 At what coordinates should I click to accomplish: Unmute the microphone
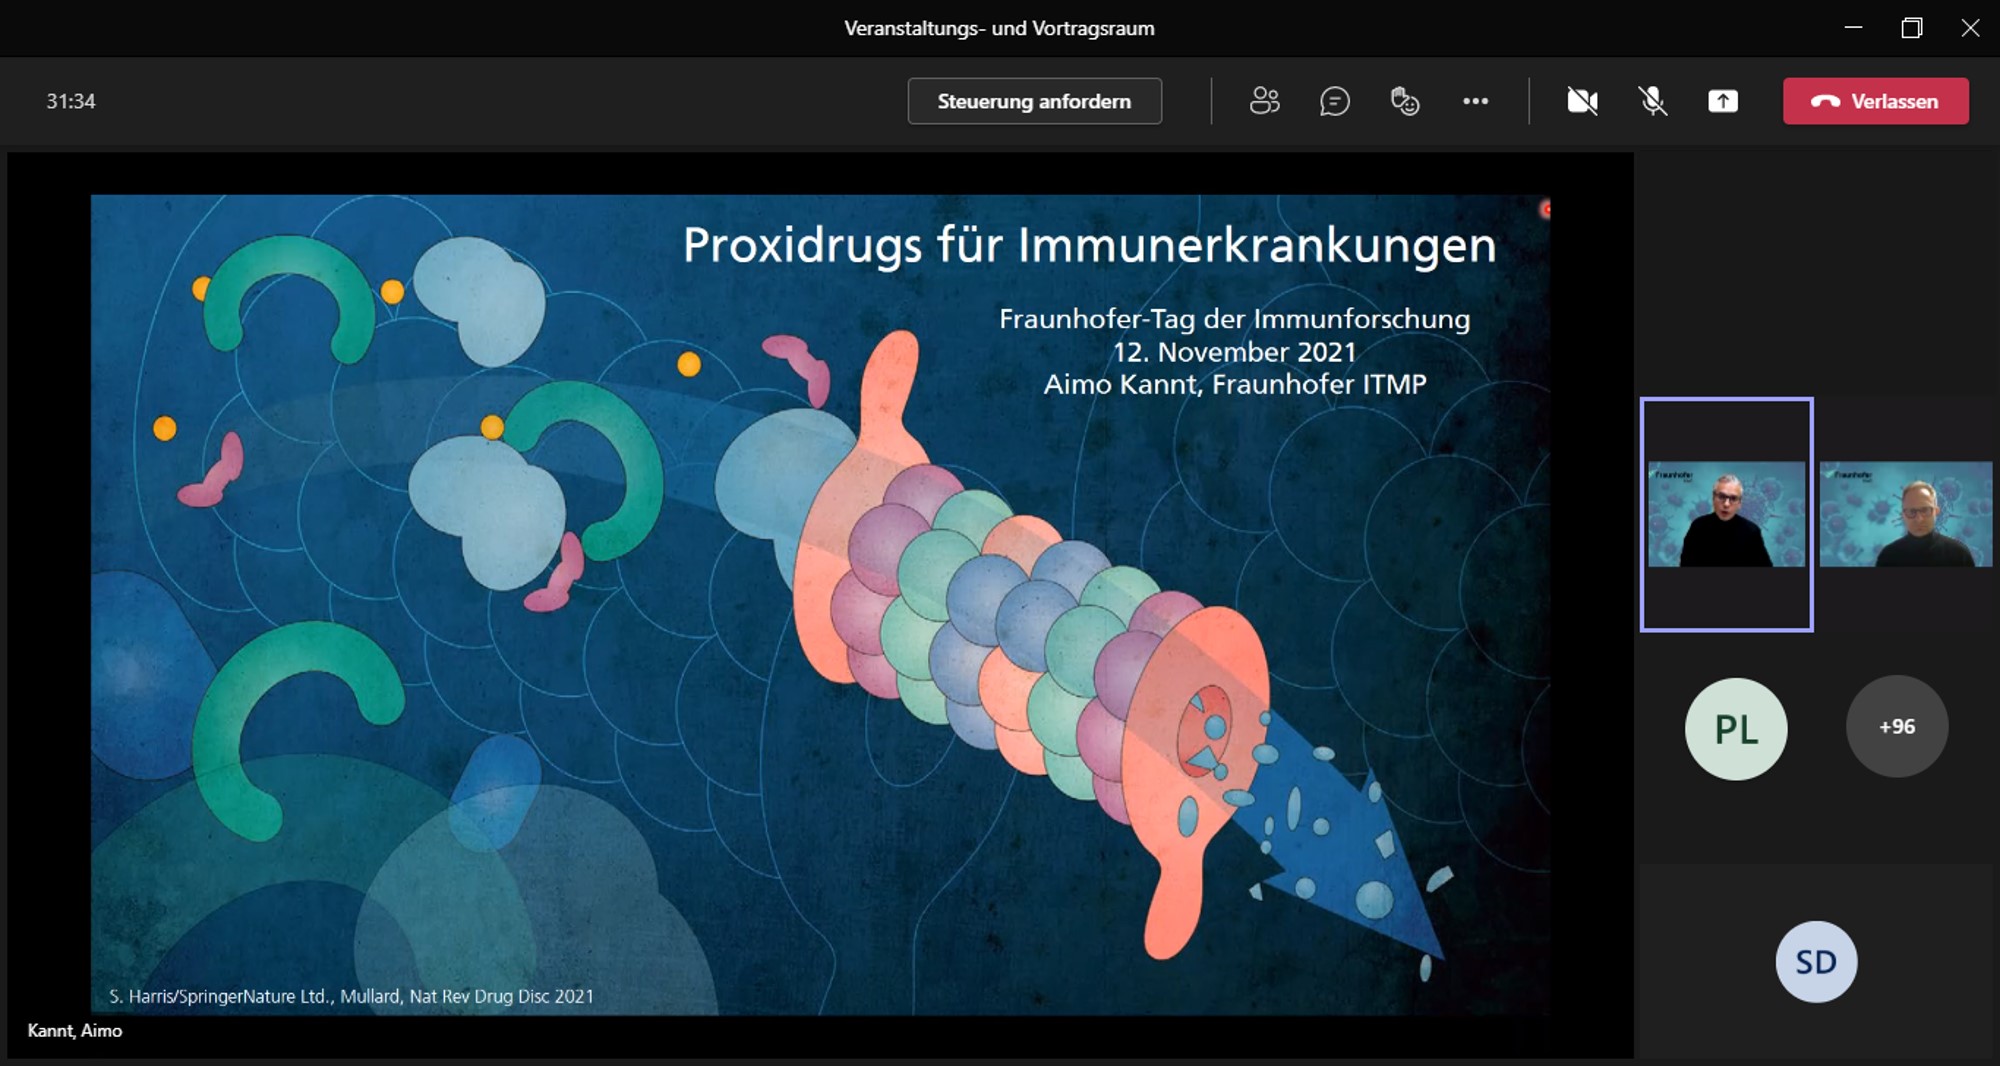point(1652,101)
